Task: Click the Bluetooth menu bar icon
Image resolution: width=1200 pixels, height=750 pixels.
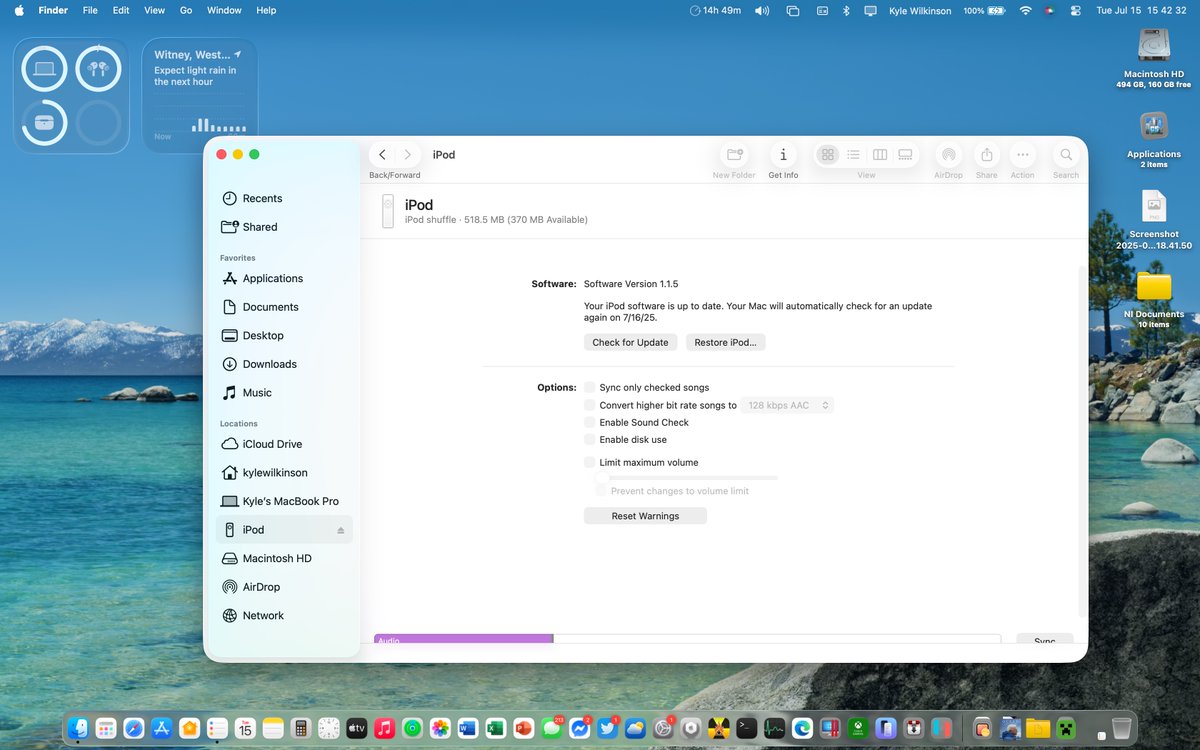Action: click(x=845, y=10)
